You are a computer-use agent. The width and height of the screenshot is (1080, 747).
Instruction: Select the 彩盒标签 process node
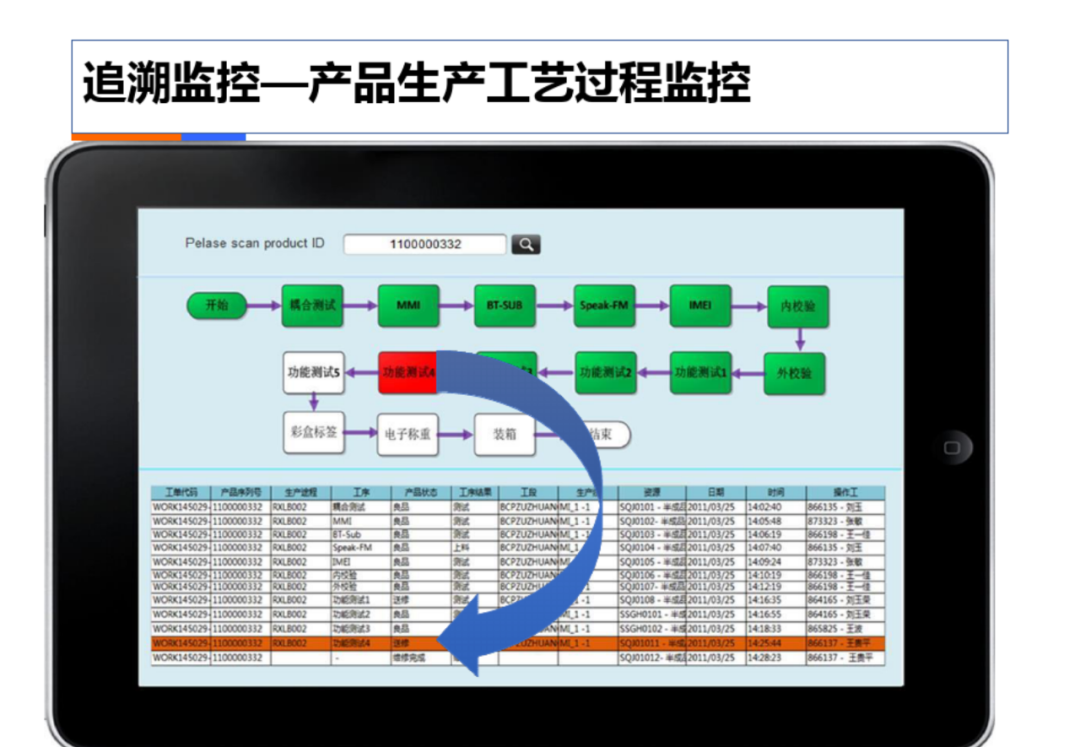point(313,432)
